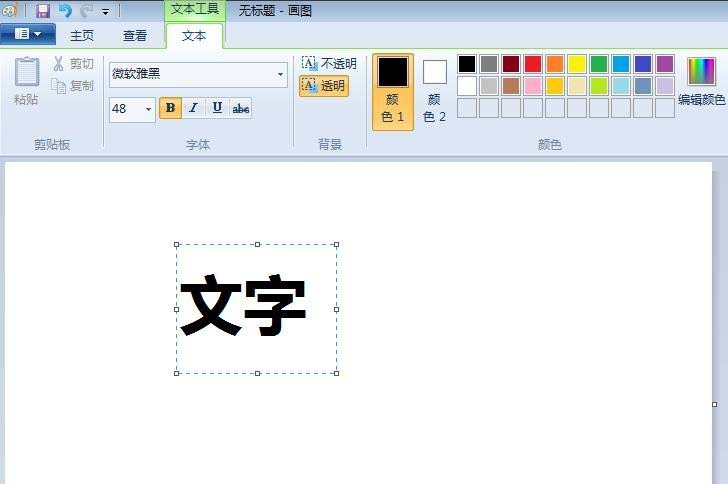728x484 pixels.
Task: Select 颜色 2 background color button
Action: (435, 92)
